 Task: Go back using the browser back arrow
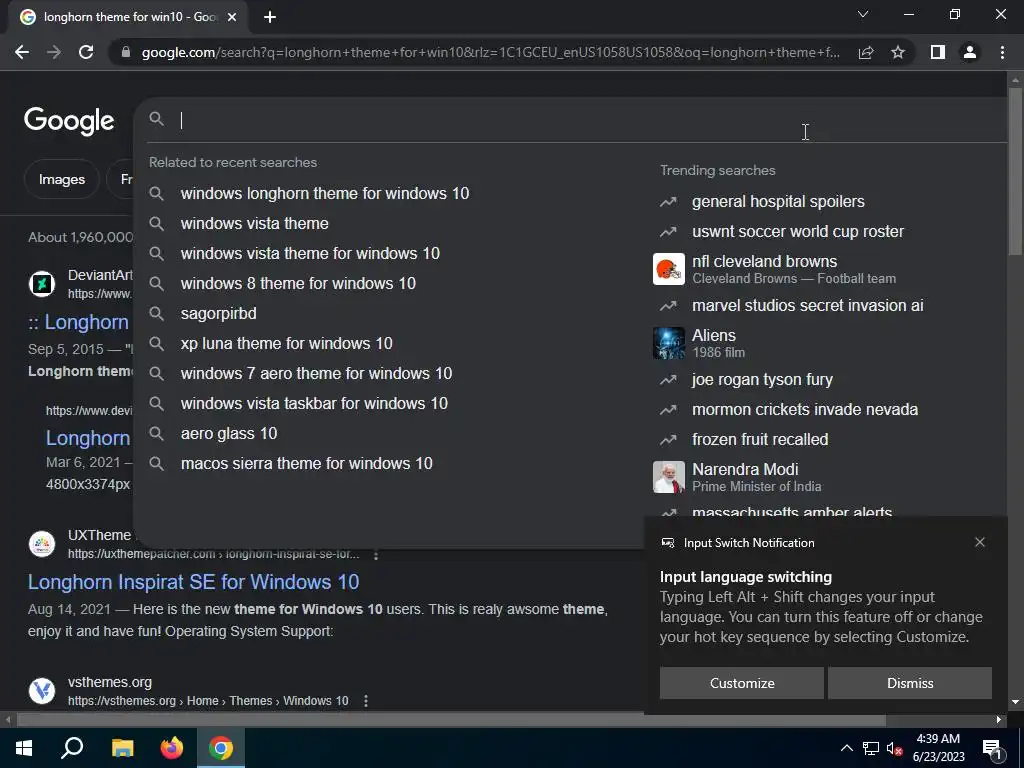[22, 52]
